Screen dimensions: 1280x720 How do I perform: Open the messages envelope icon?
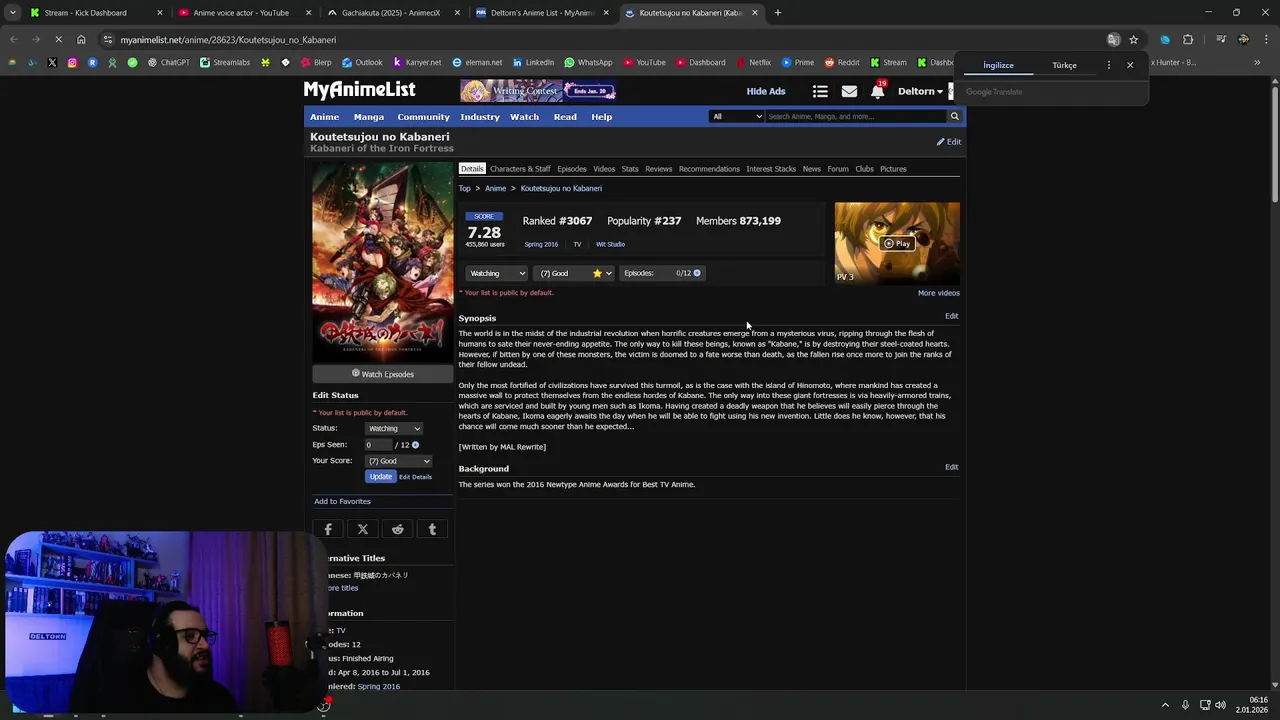(849, 91)
